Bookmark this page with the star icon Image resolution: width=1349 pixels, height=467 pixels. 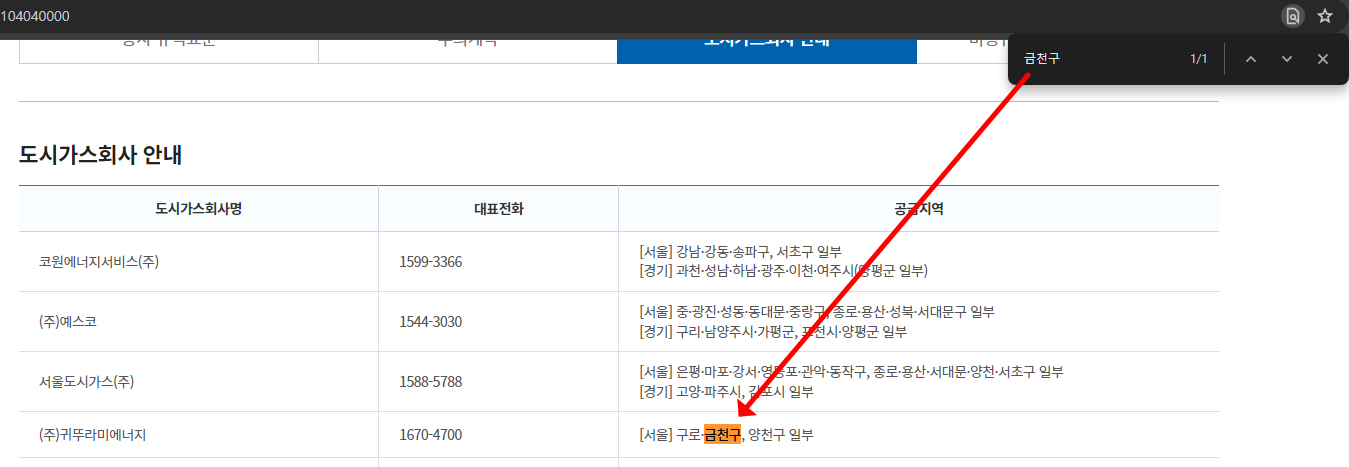coord(1325,16)
